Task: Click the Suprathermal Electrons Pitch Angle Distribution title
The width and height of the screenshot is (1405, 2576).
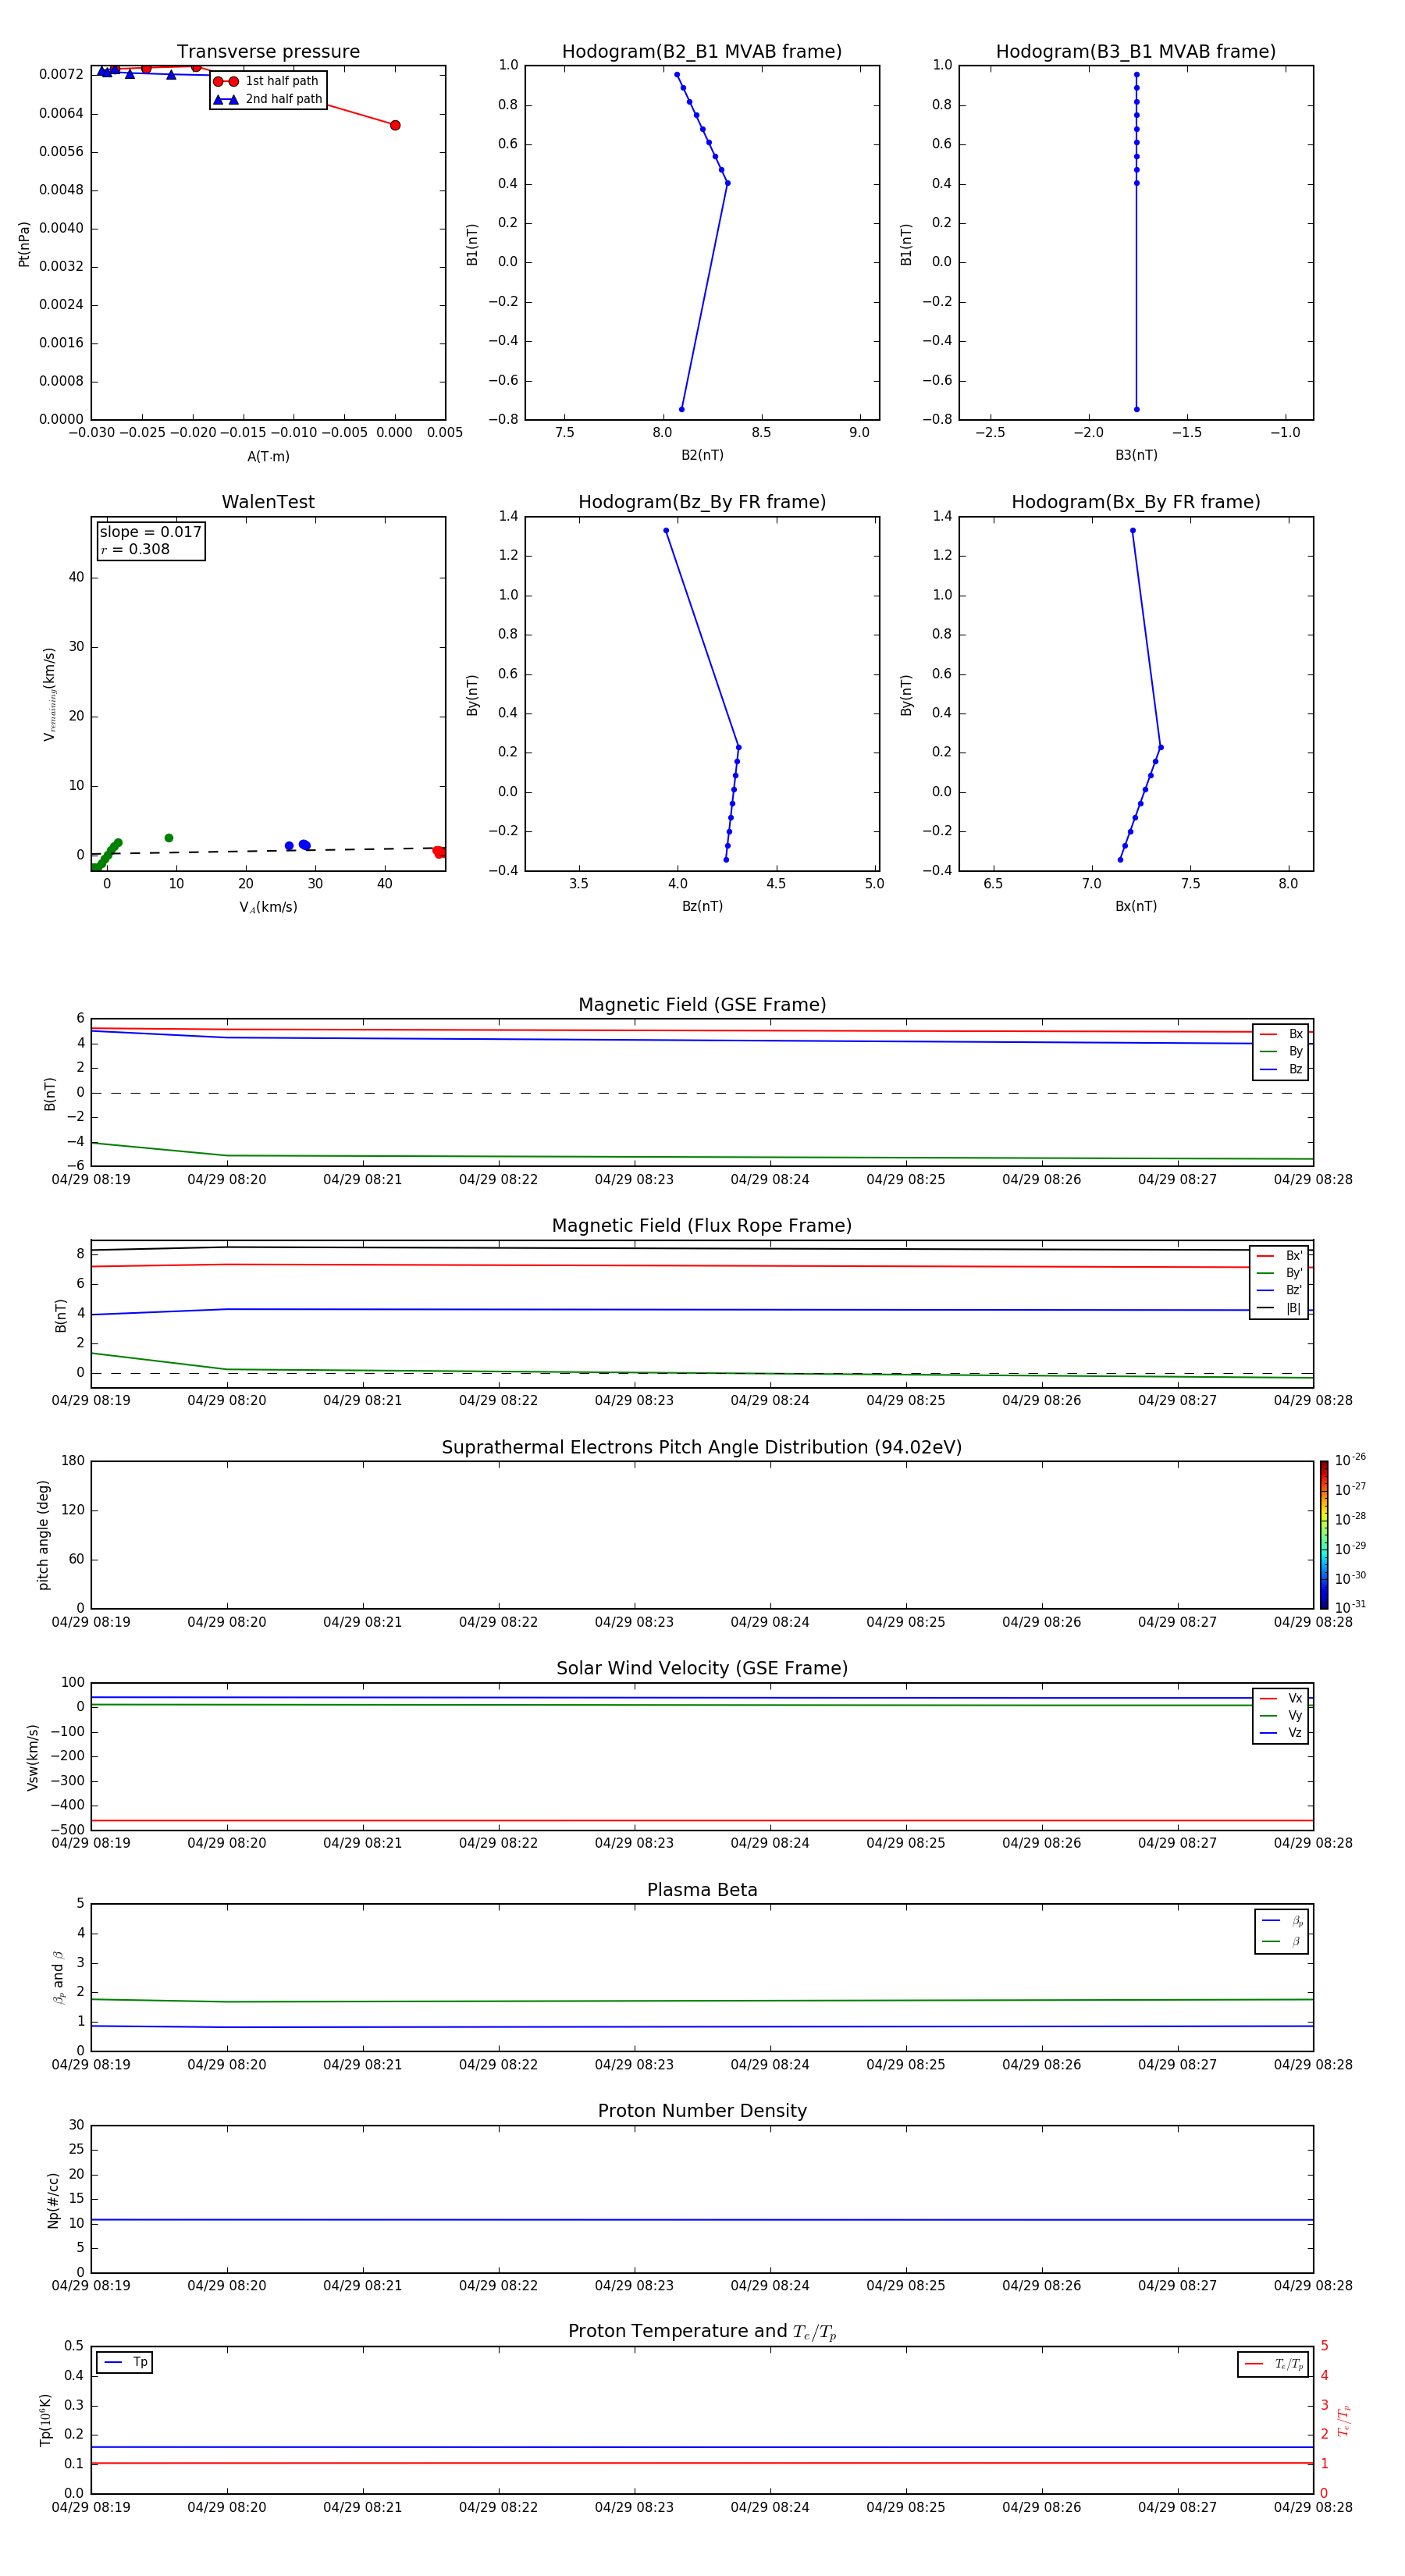Action: 702,1448
